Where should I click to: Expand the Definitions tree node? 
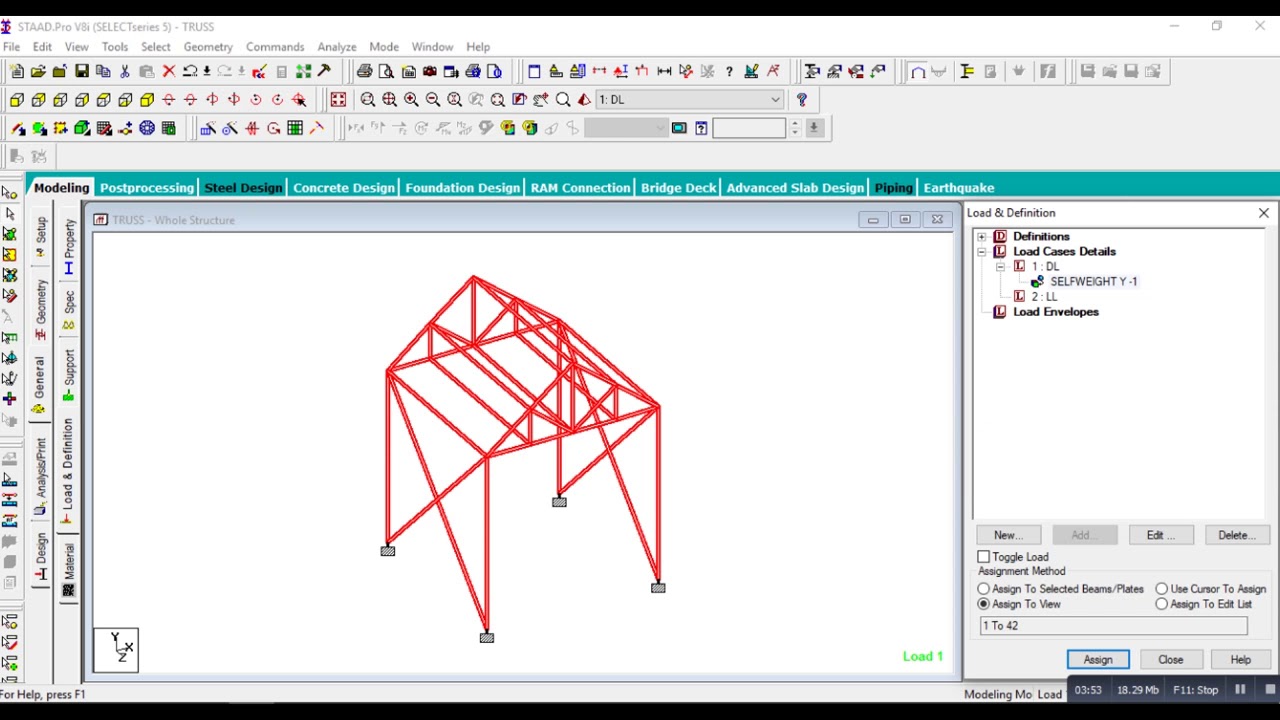pyautogui.click(x=982, y=237)
